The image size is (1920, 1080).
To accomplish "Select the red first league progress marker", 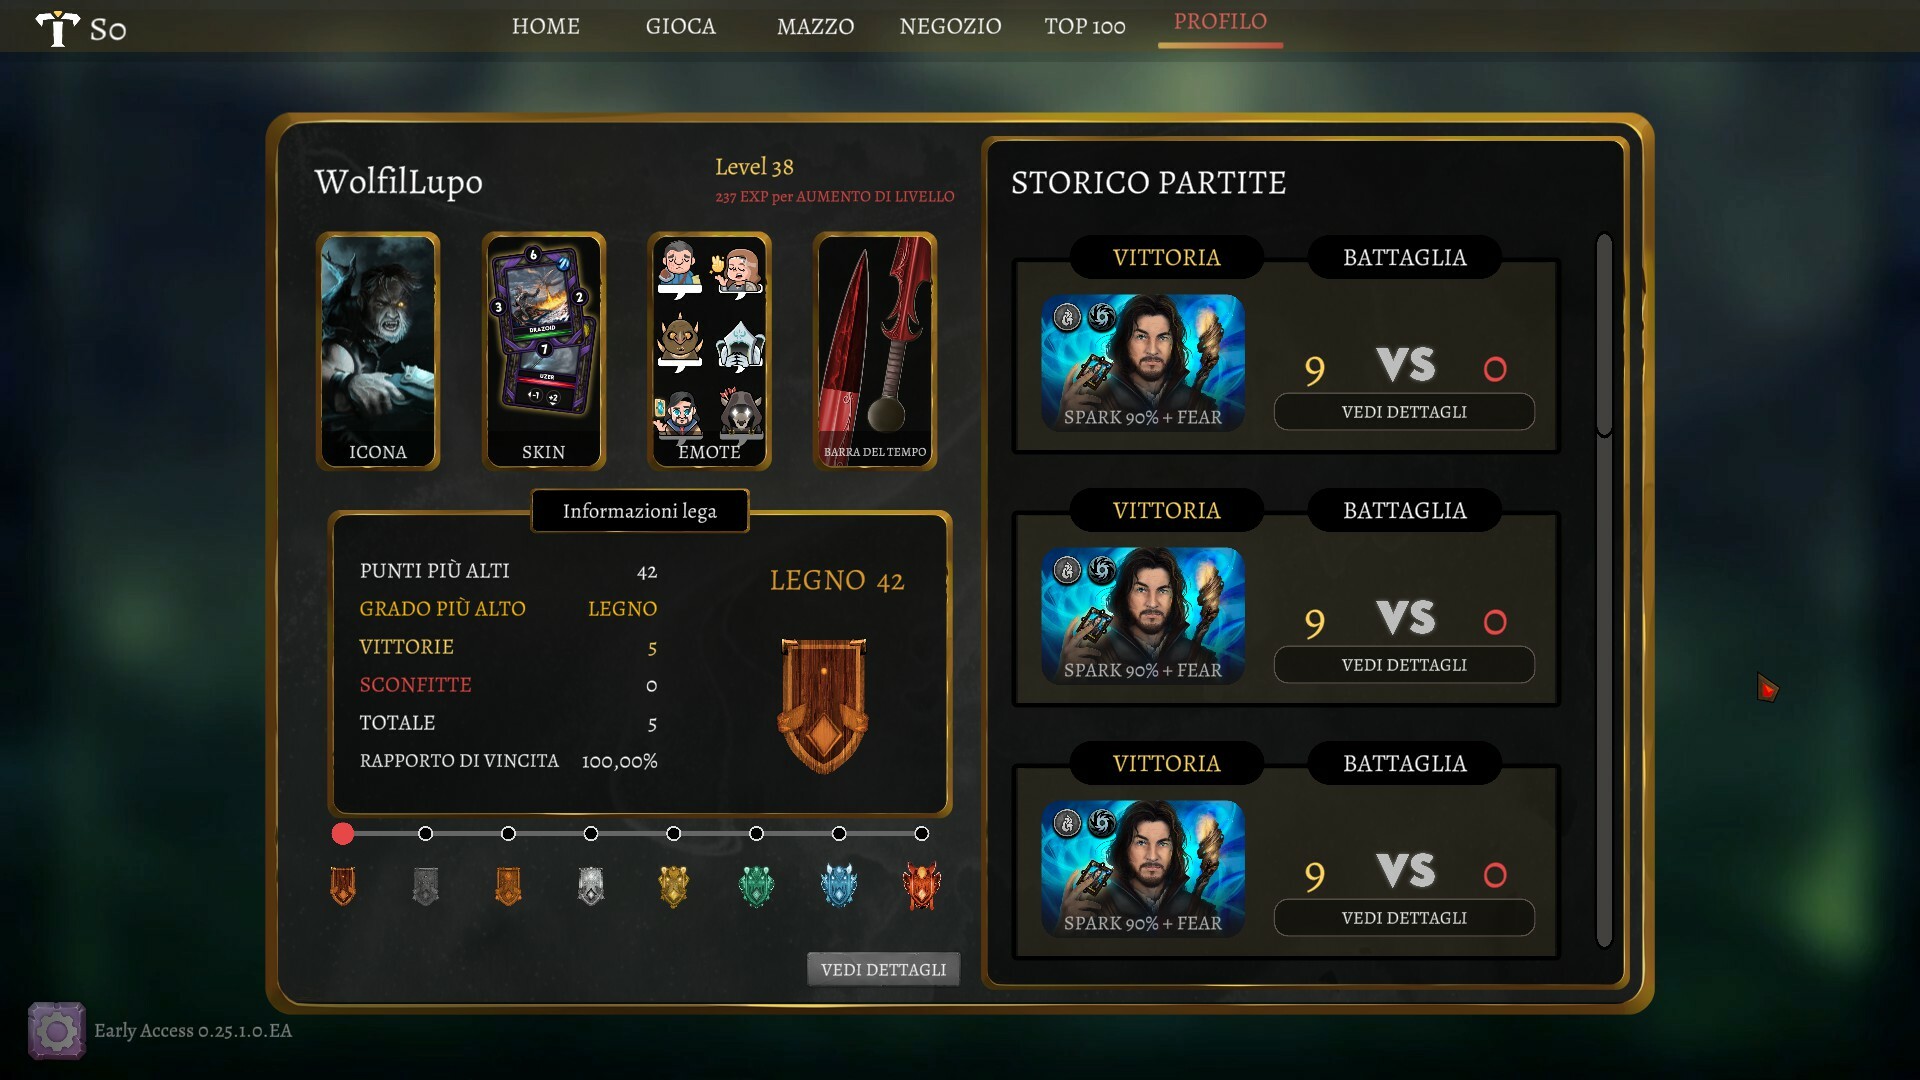I will click(343, 834).
